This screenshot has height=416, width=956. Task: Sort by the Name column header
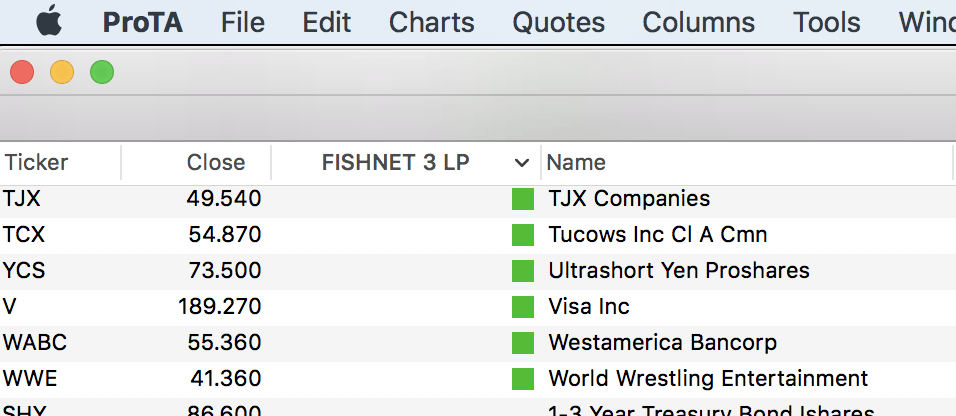tap(576, 163)
